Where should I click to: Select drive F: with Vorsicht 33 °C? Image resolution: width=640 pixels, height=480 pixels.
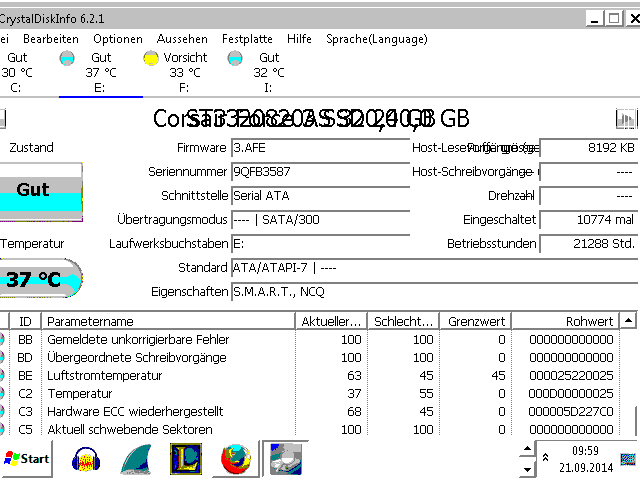[x=185, y=73]
